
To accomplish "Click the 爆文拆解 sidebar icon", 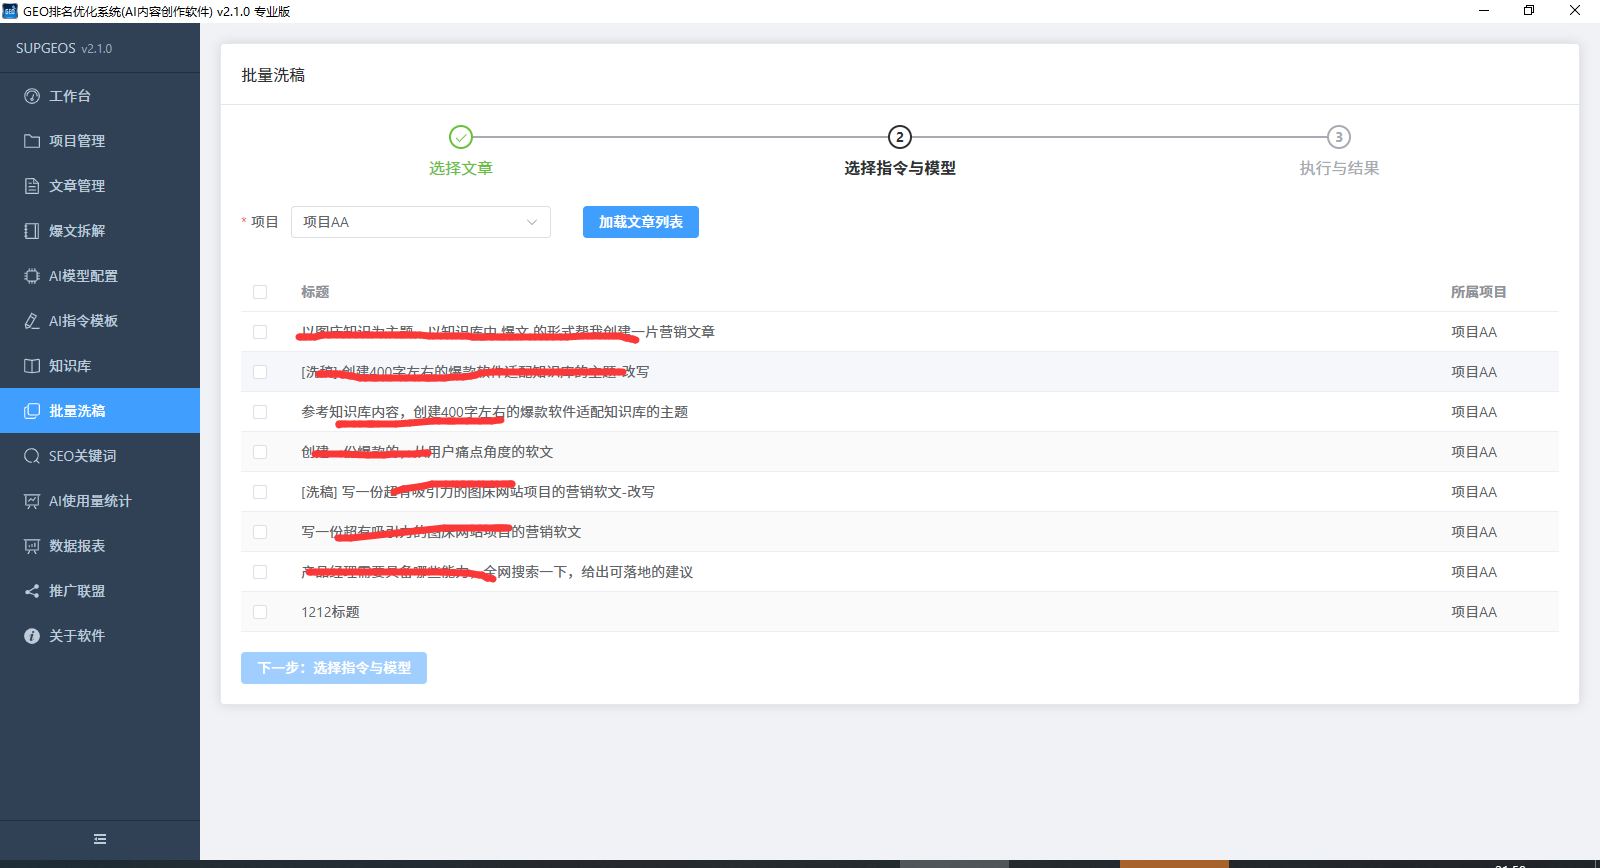I will 32,231.
